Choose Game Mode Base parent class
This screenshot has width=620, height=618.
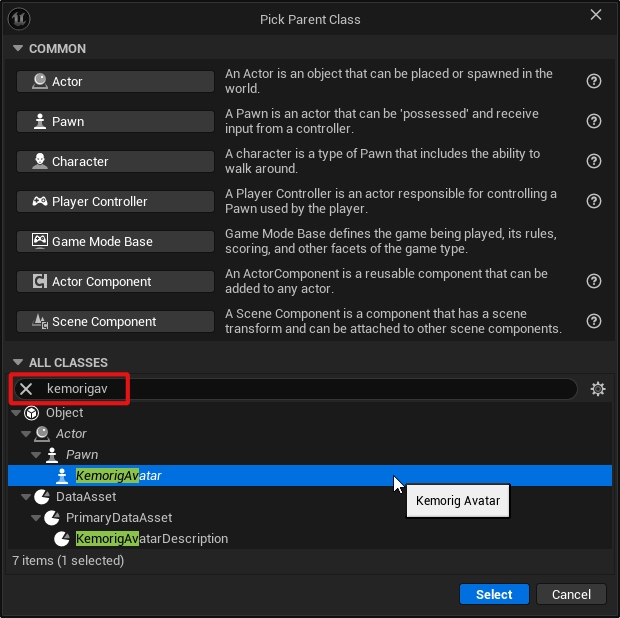pyautogui.click(x=115, y=241)
